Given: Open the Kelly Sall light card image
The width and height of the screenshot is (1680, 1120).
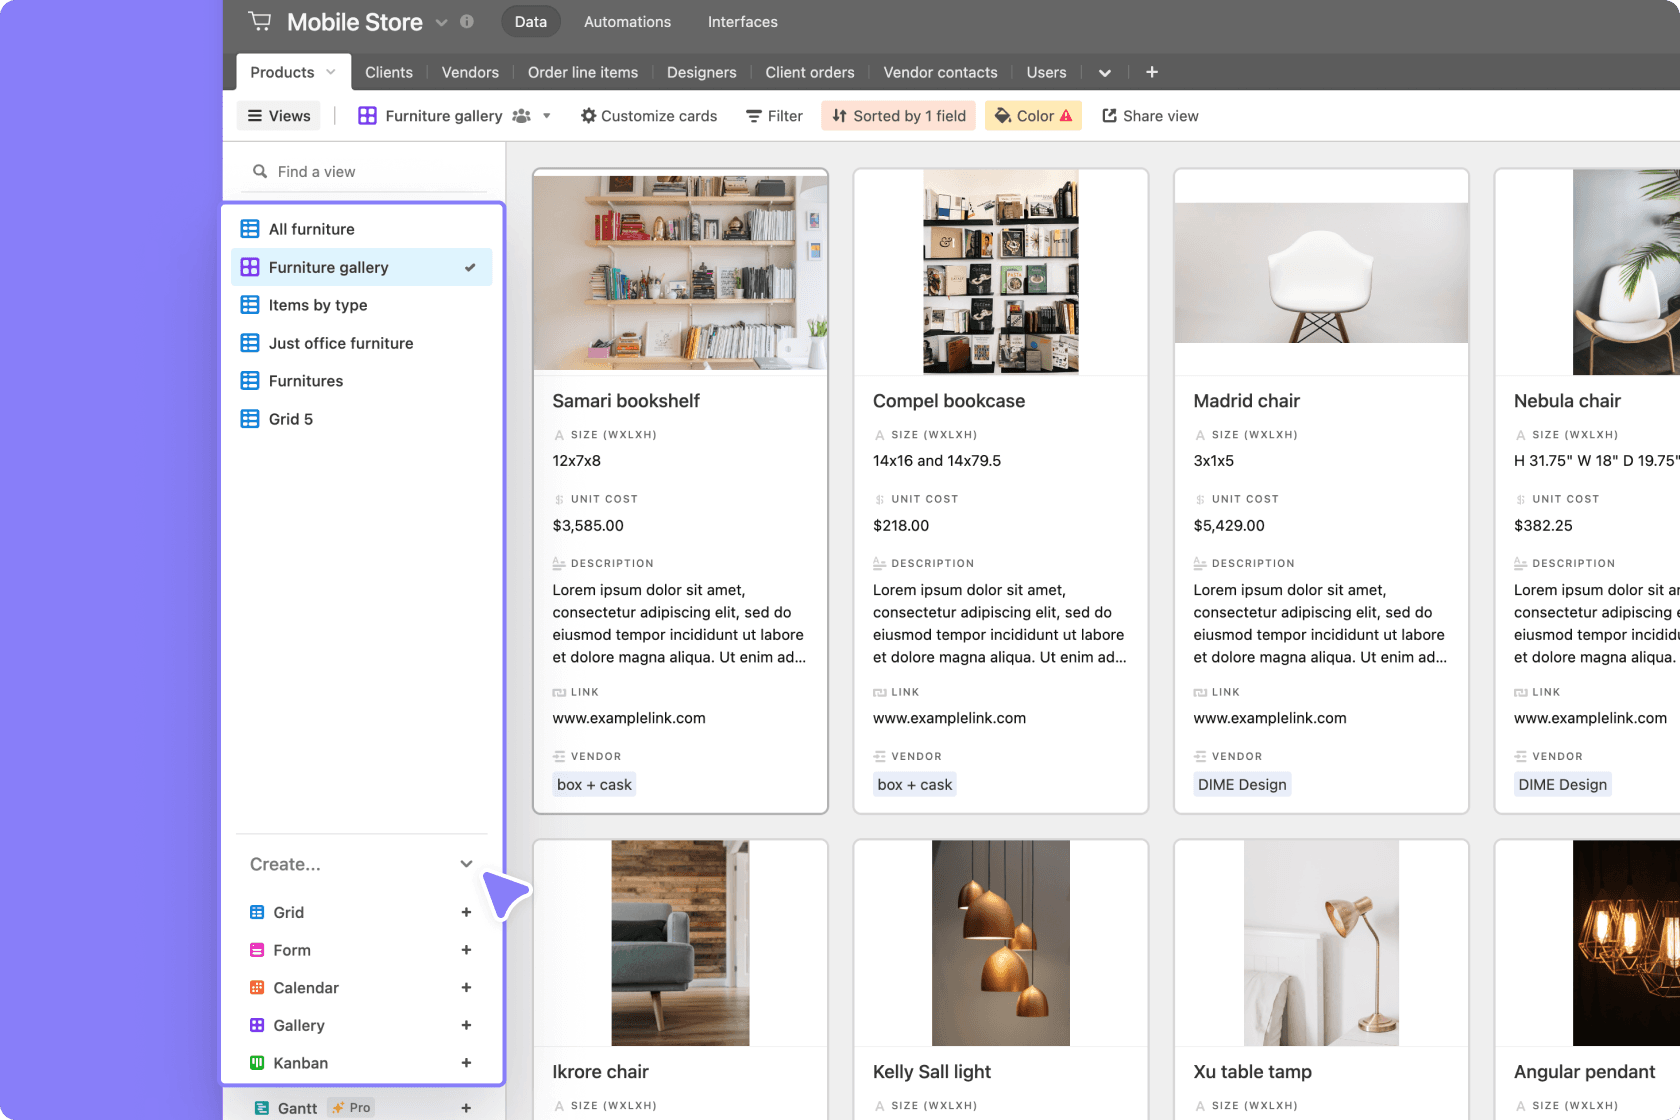Looking at the screenshot, I should coord(1001,943).
